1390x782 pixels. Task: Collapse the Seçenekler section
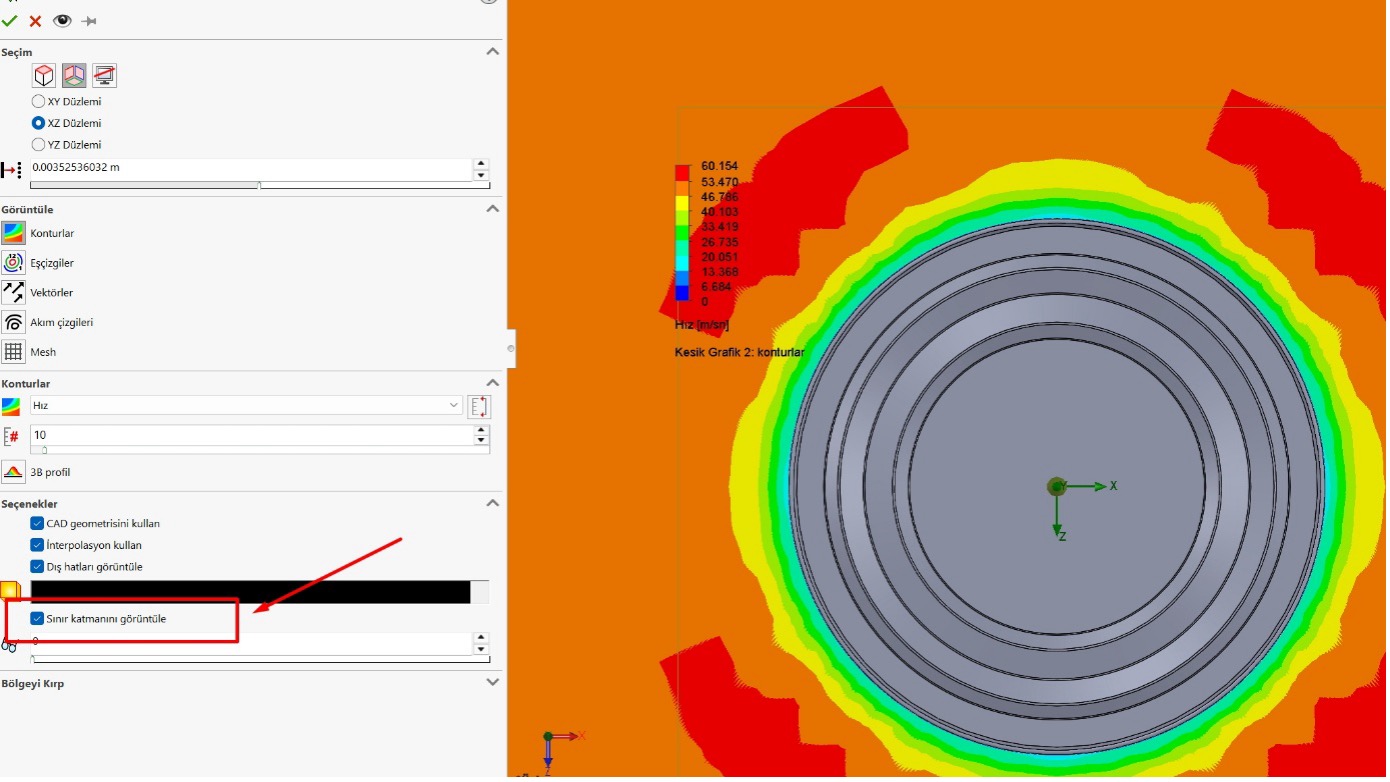(491, 502)
